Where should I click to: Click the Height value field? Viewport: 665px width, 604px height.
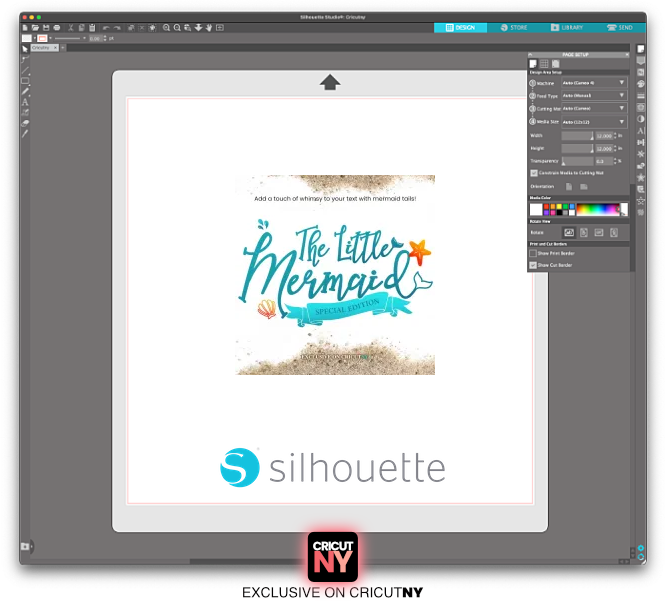[604, 148]
